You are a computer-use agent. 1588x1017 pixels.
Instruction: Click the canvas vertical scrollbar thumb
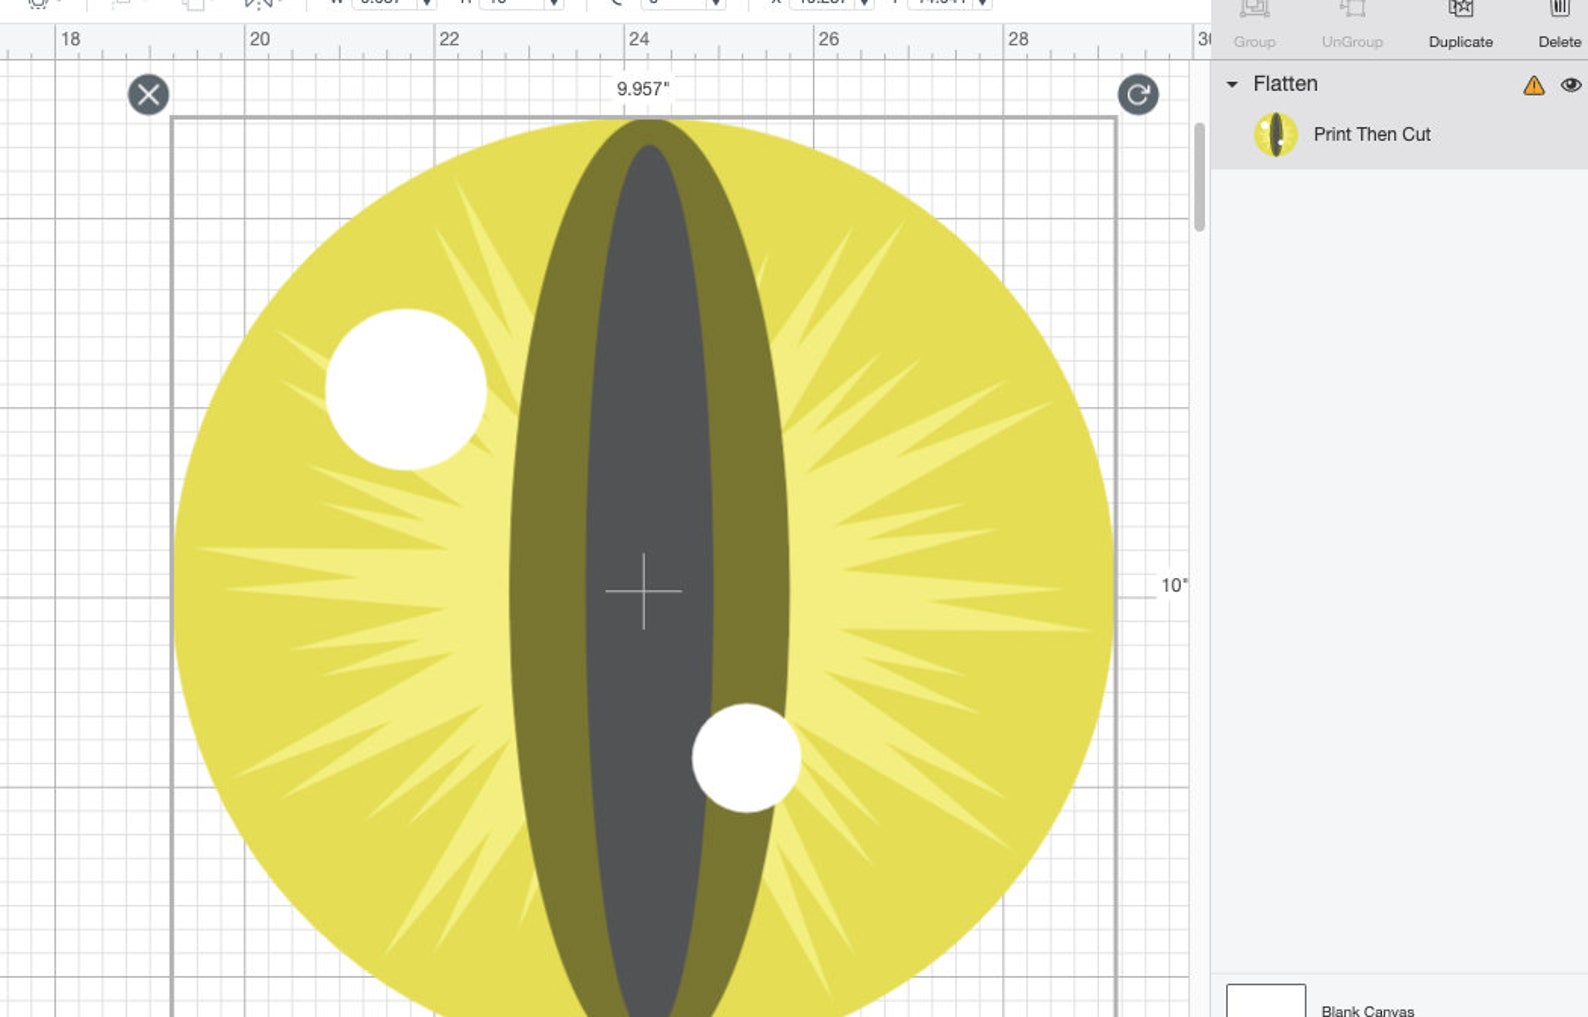click(x=1199, y=177)
